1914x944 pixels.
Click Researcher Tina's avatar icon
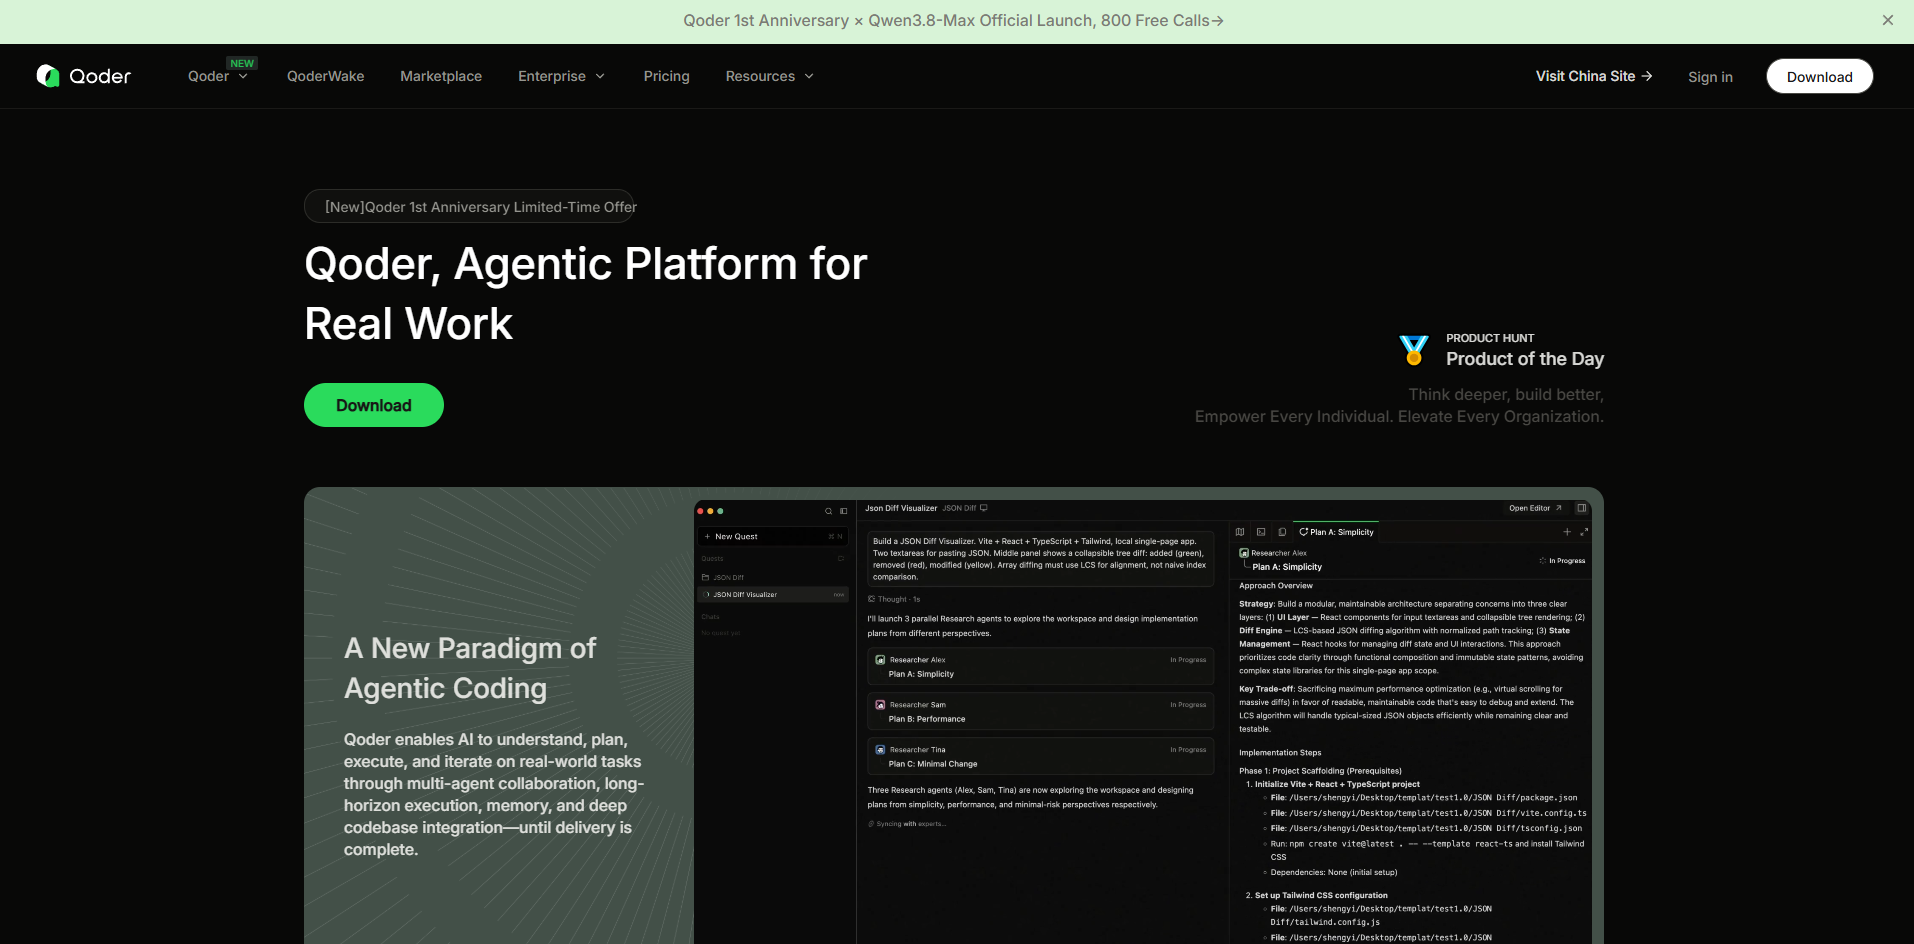tap(880, 750)
